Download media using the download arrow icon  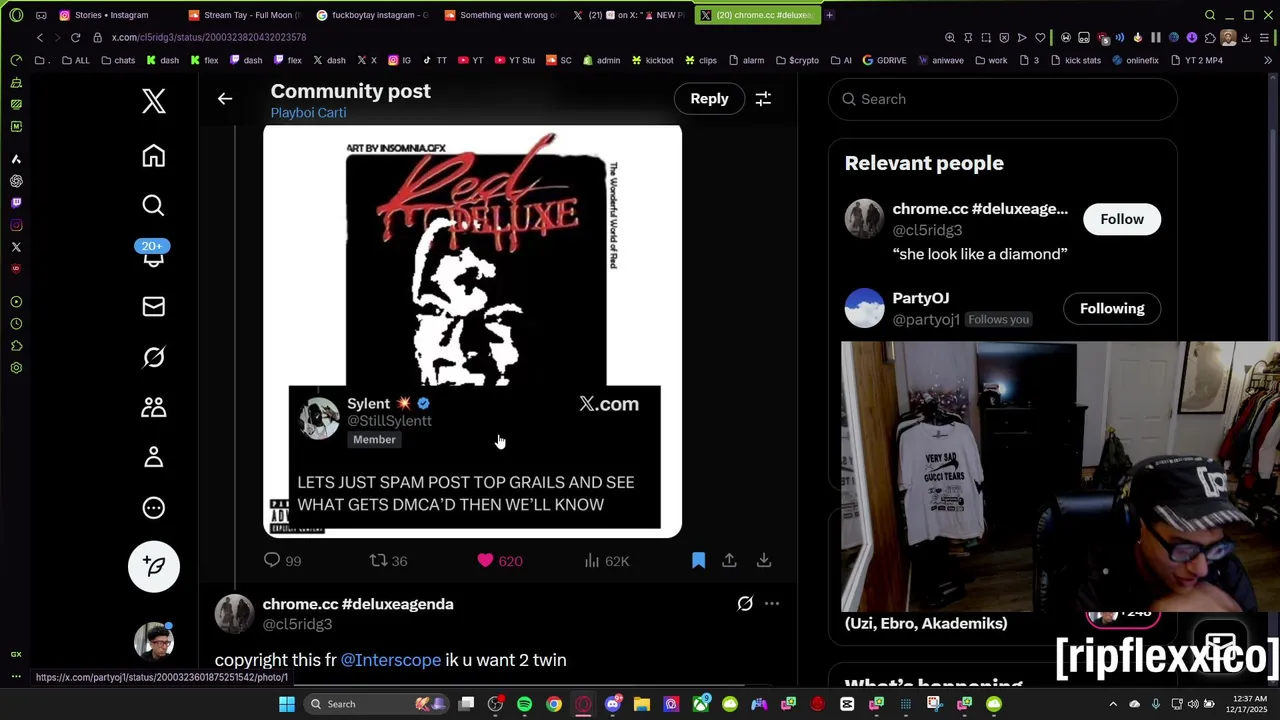click(x=764, y=561)
